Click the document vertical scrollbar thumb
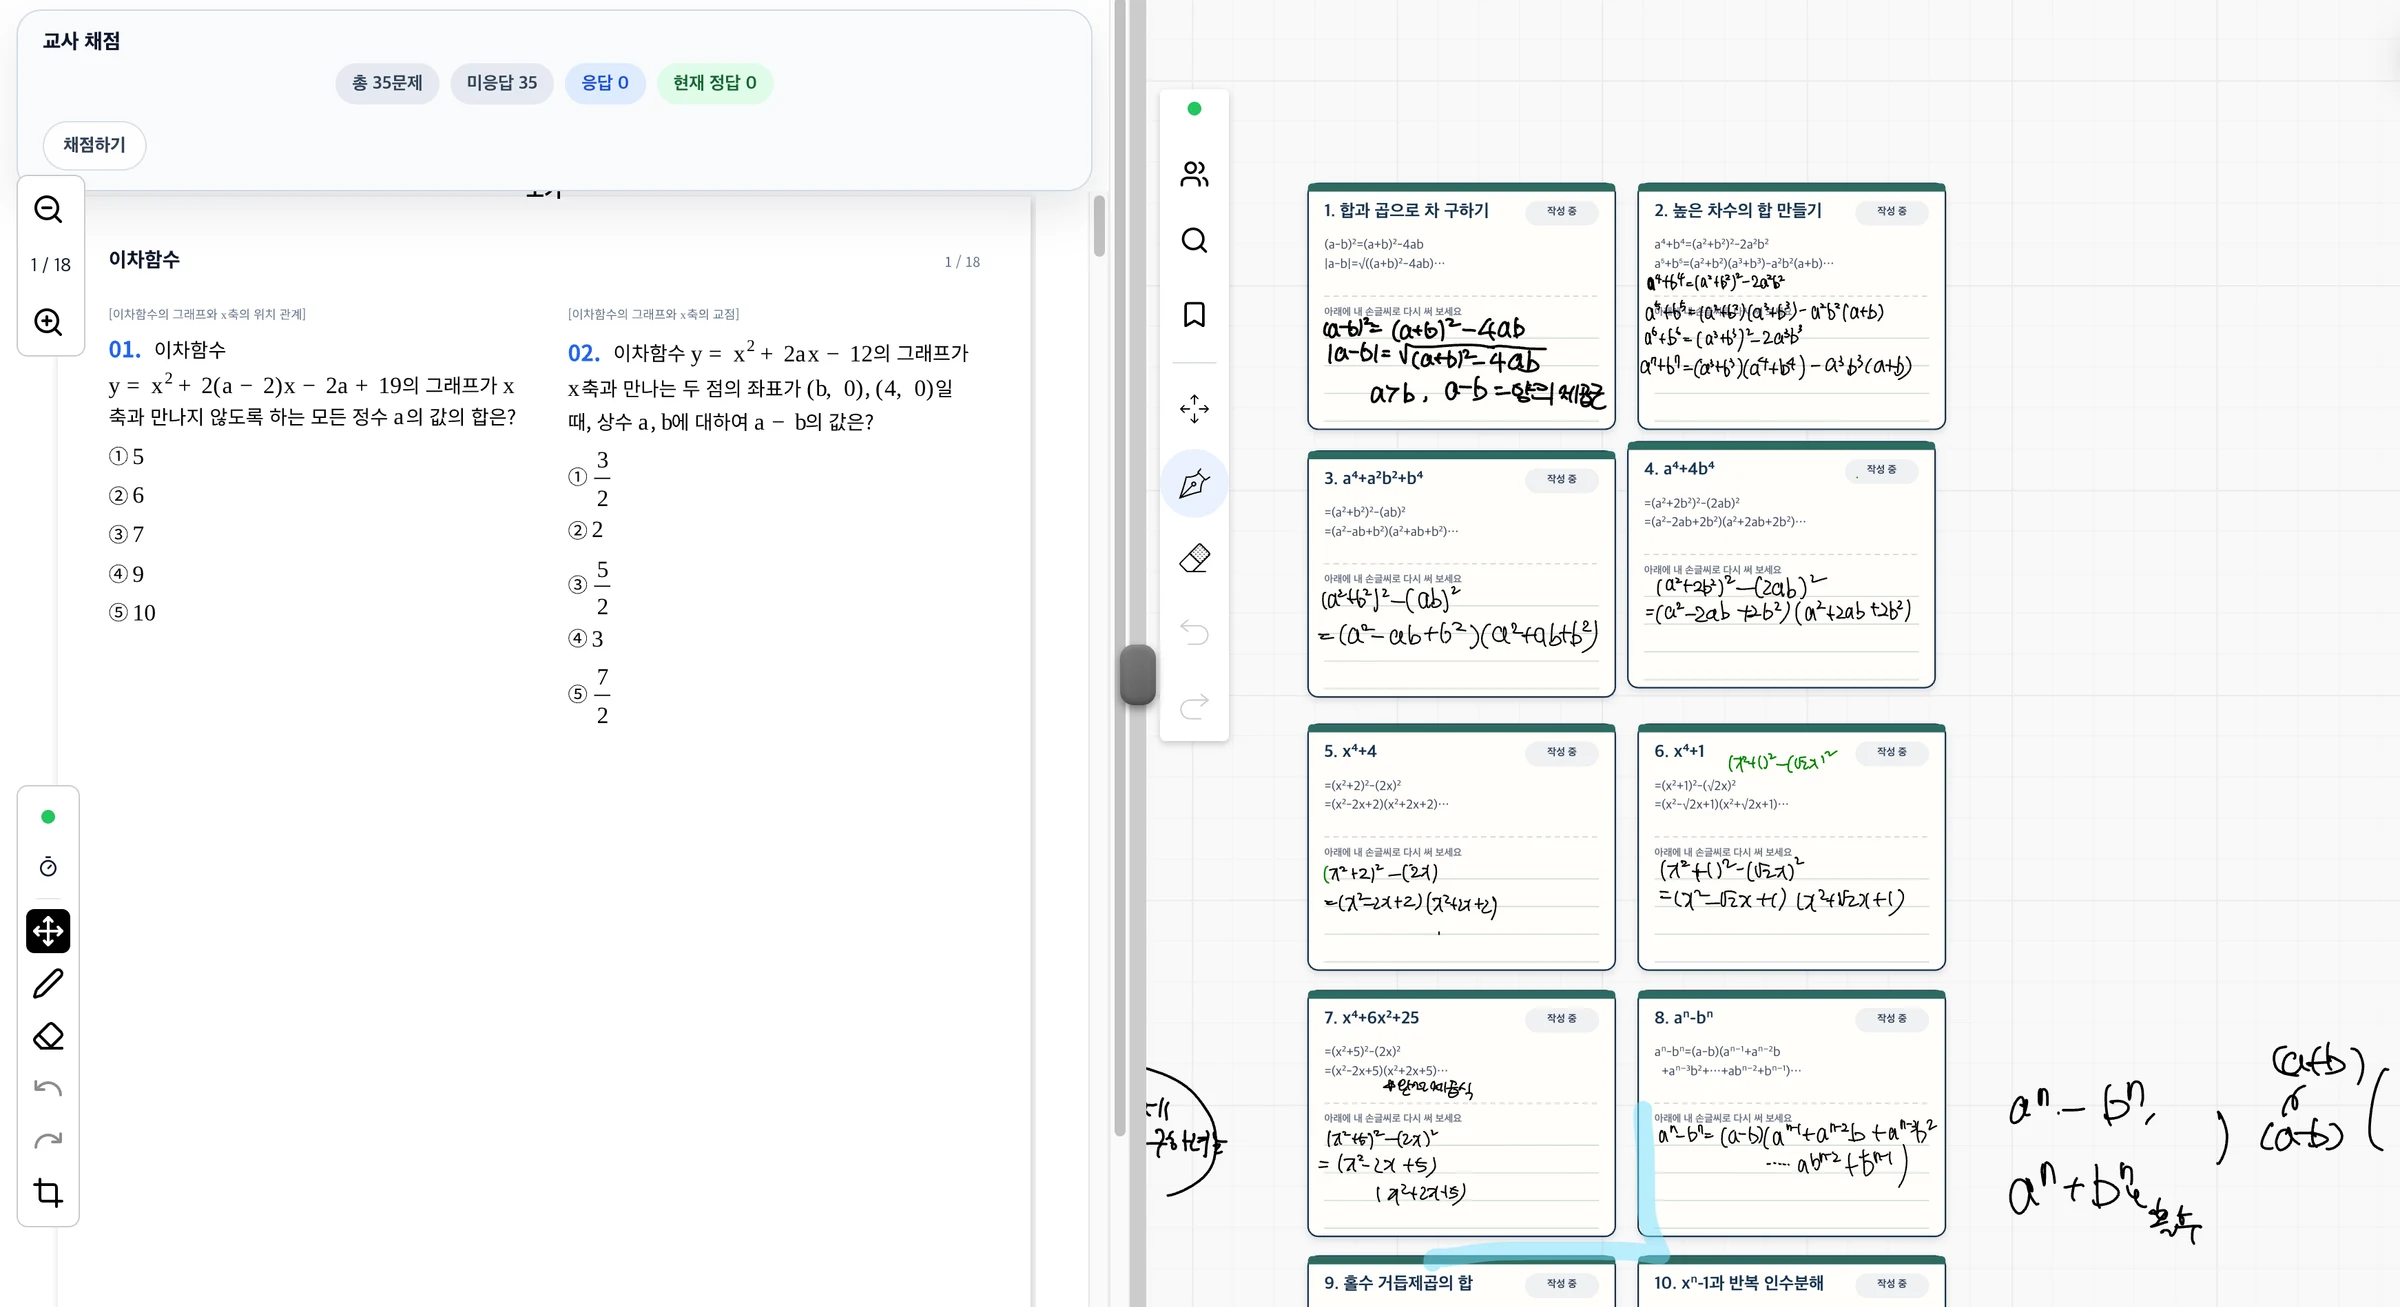2400x1307 pixels. [x=1099, y=226]
